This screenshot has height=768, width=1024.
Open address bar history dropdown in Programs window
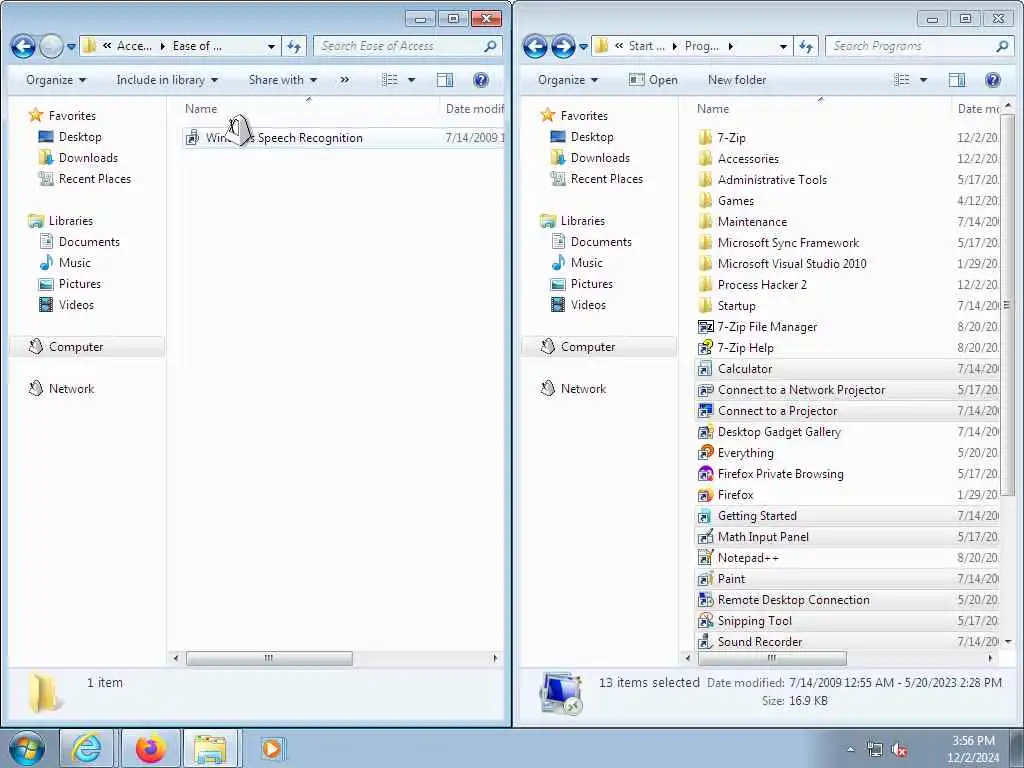[783, 46]
